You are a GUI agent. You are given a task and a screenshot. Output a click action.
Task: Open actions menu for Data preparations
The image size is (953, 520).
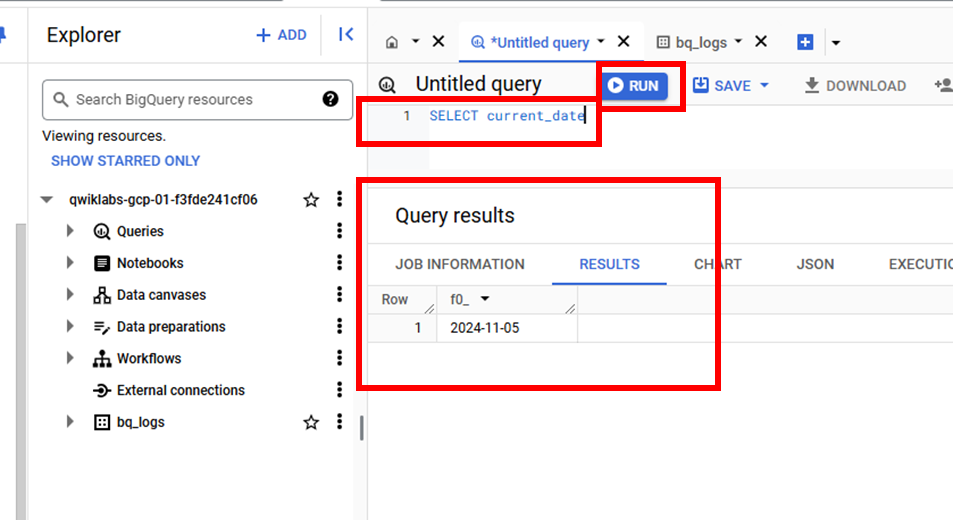pyautogui.click(x=339, y=326)
